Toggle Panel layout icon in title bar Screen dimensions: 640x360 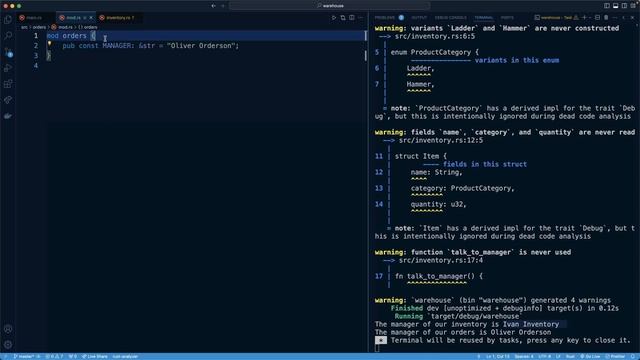tap(616, 6)
